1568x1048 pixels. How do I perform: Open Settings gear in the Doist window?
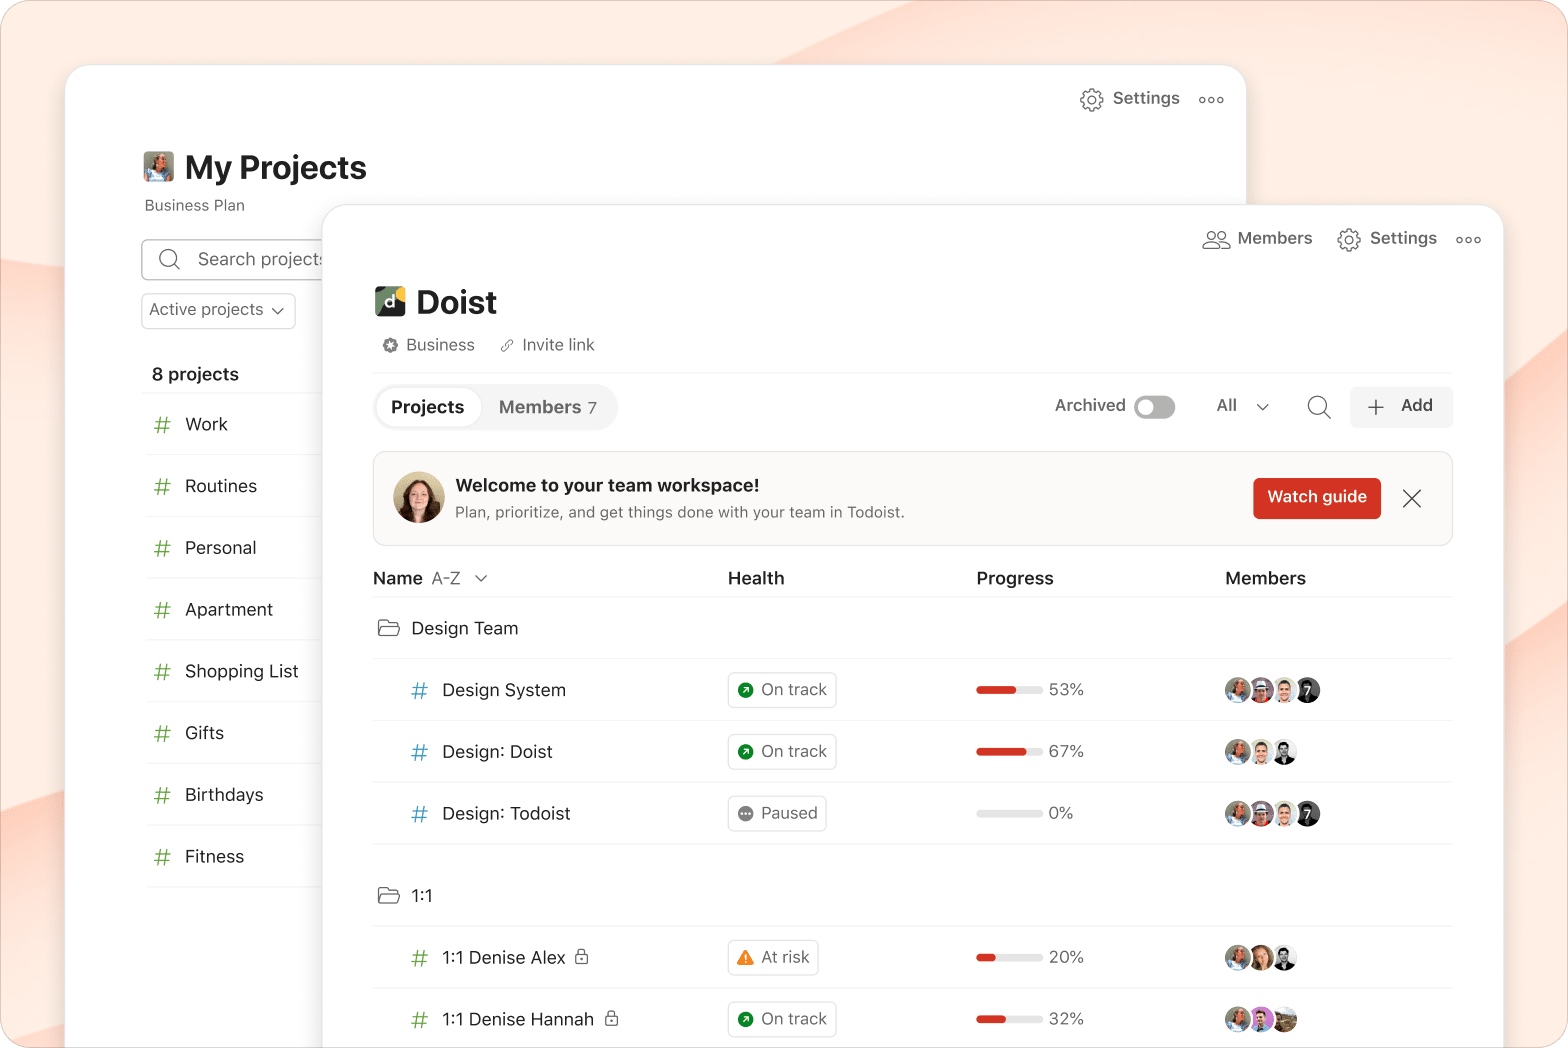tap(1349, 239)
